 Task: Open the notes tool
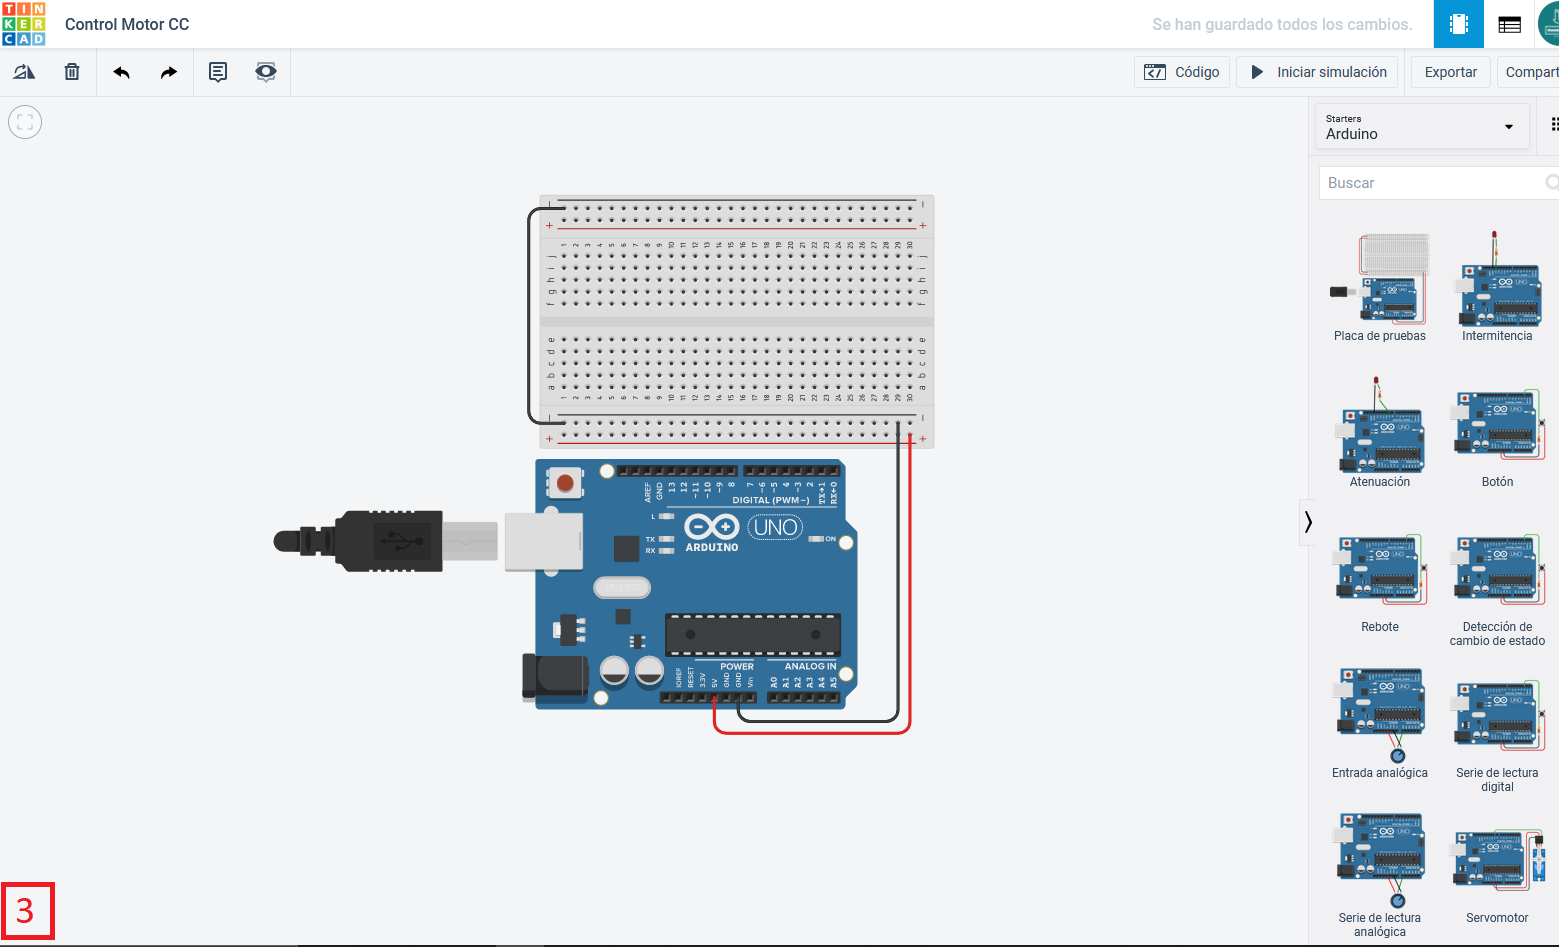[217, 72]
